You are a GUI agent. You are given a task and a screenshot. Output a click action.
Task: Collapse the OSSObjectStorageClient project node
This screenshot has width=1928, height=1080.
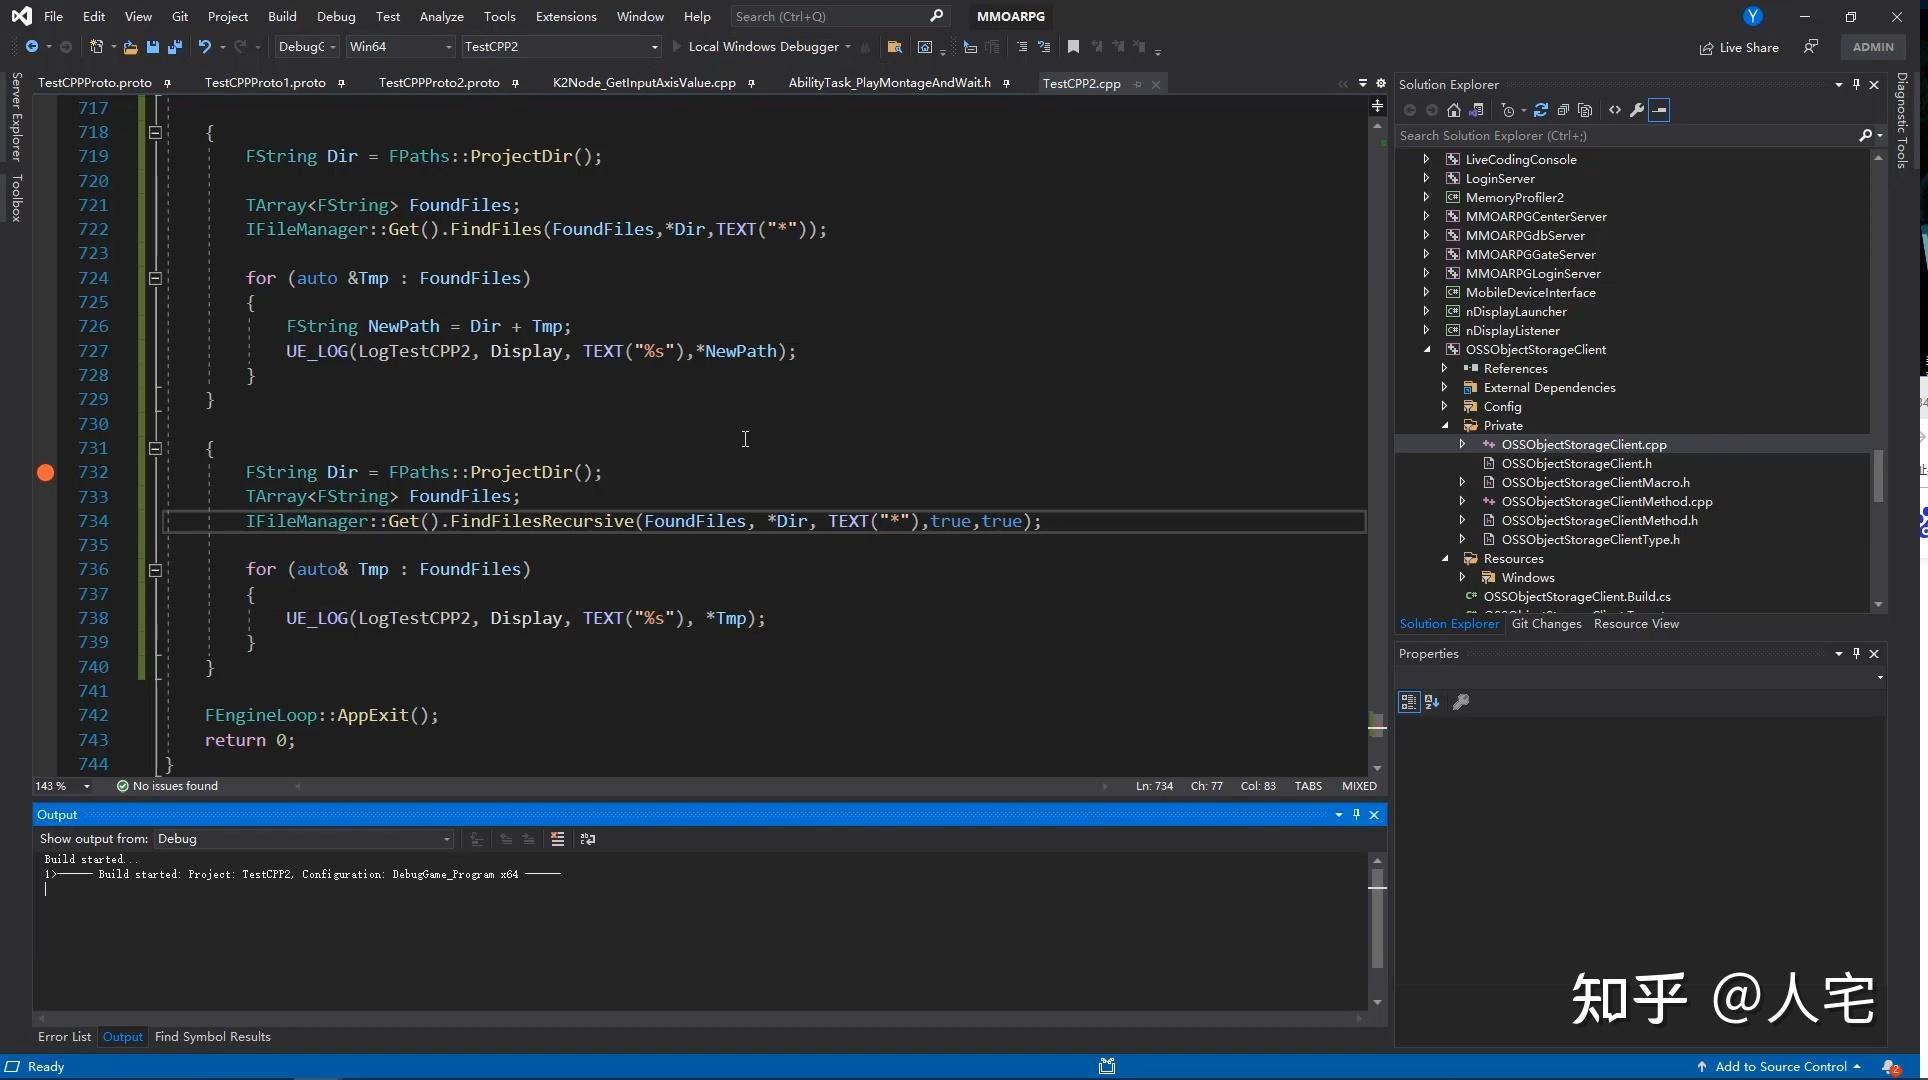[x=1427, y=350]
